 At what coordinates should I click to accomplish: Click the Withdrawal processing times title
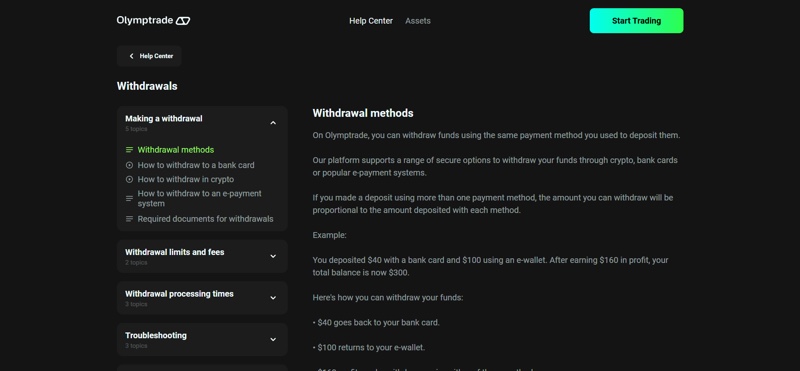click(x=179, y=294)
